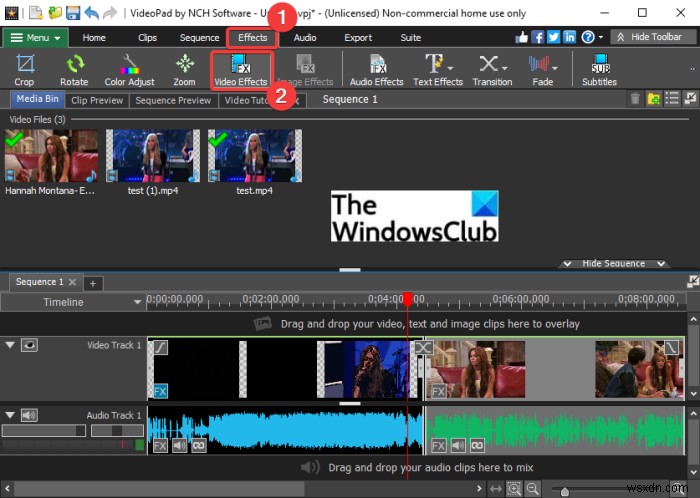
Task: Adjust Audio Track 1 volume slider
Action: click(44, 431)
